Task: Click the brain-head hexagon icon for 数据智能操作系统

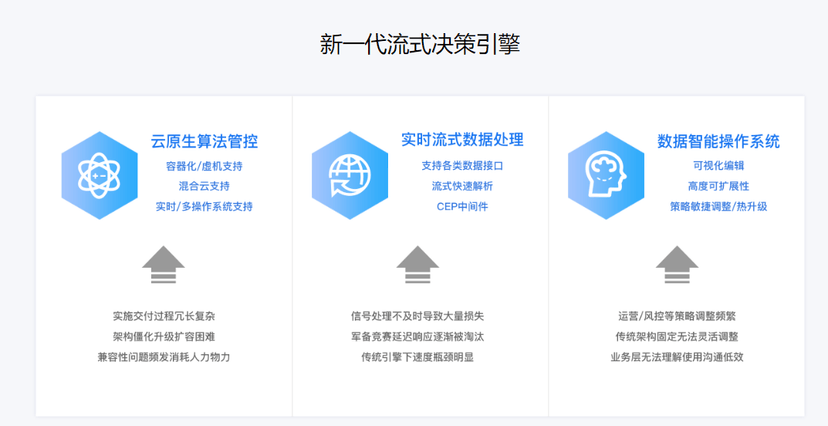Action: [606, 175]
